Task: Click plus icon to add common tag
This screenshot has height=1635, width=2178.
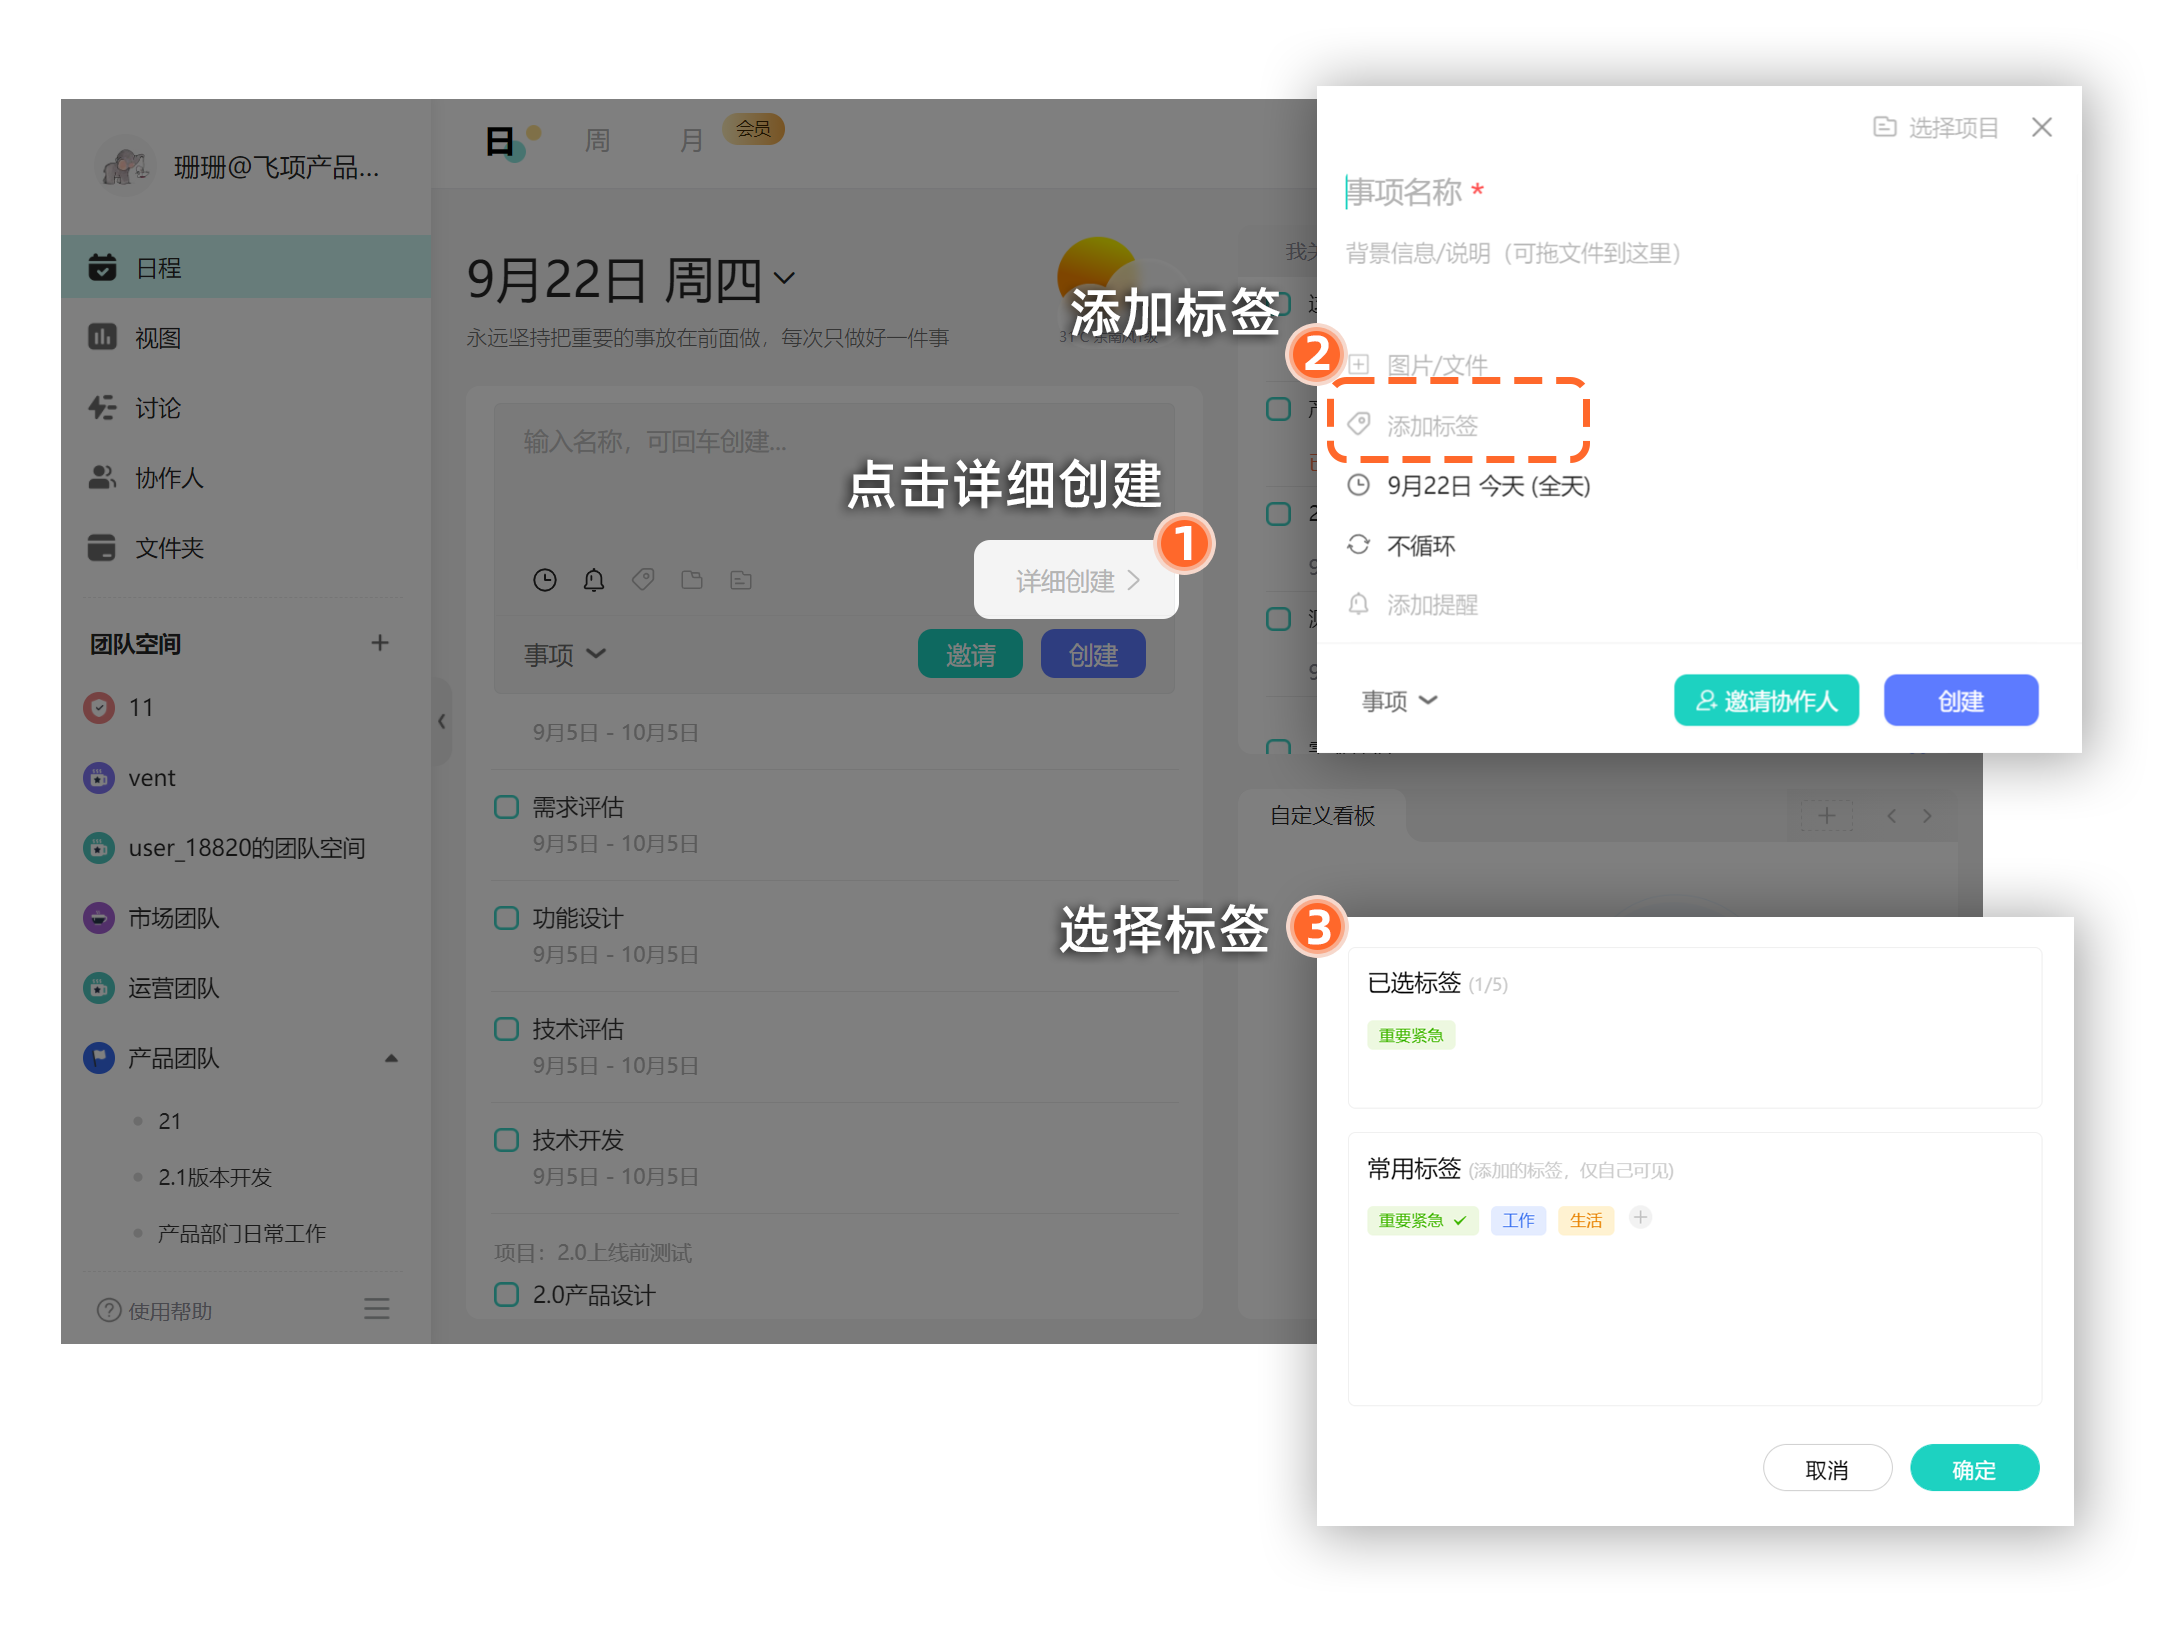Action: (x=1640, y=1218)
